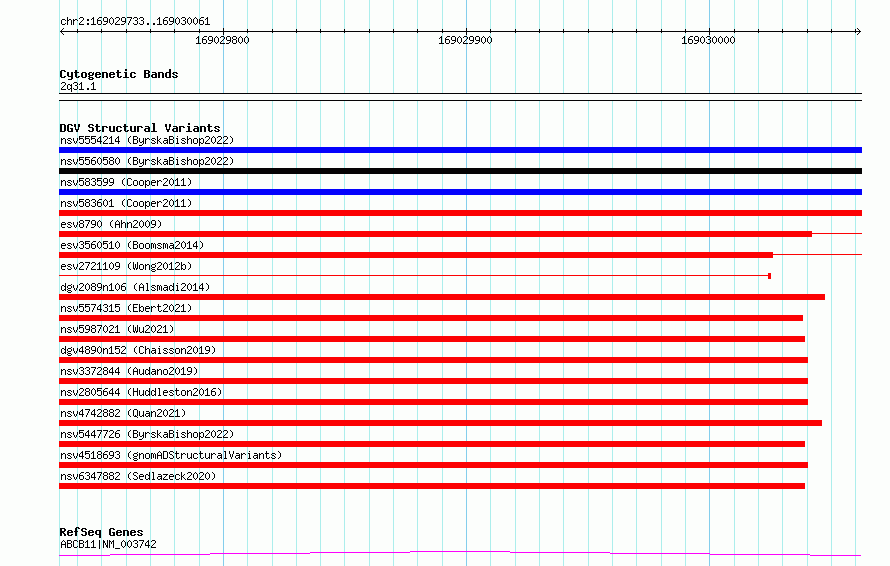Select the red dgv2089n106 variant bar
This screenshot has width=890, height=566.
click(x=442, y=297)
